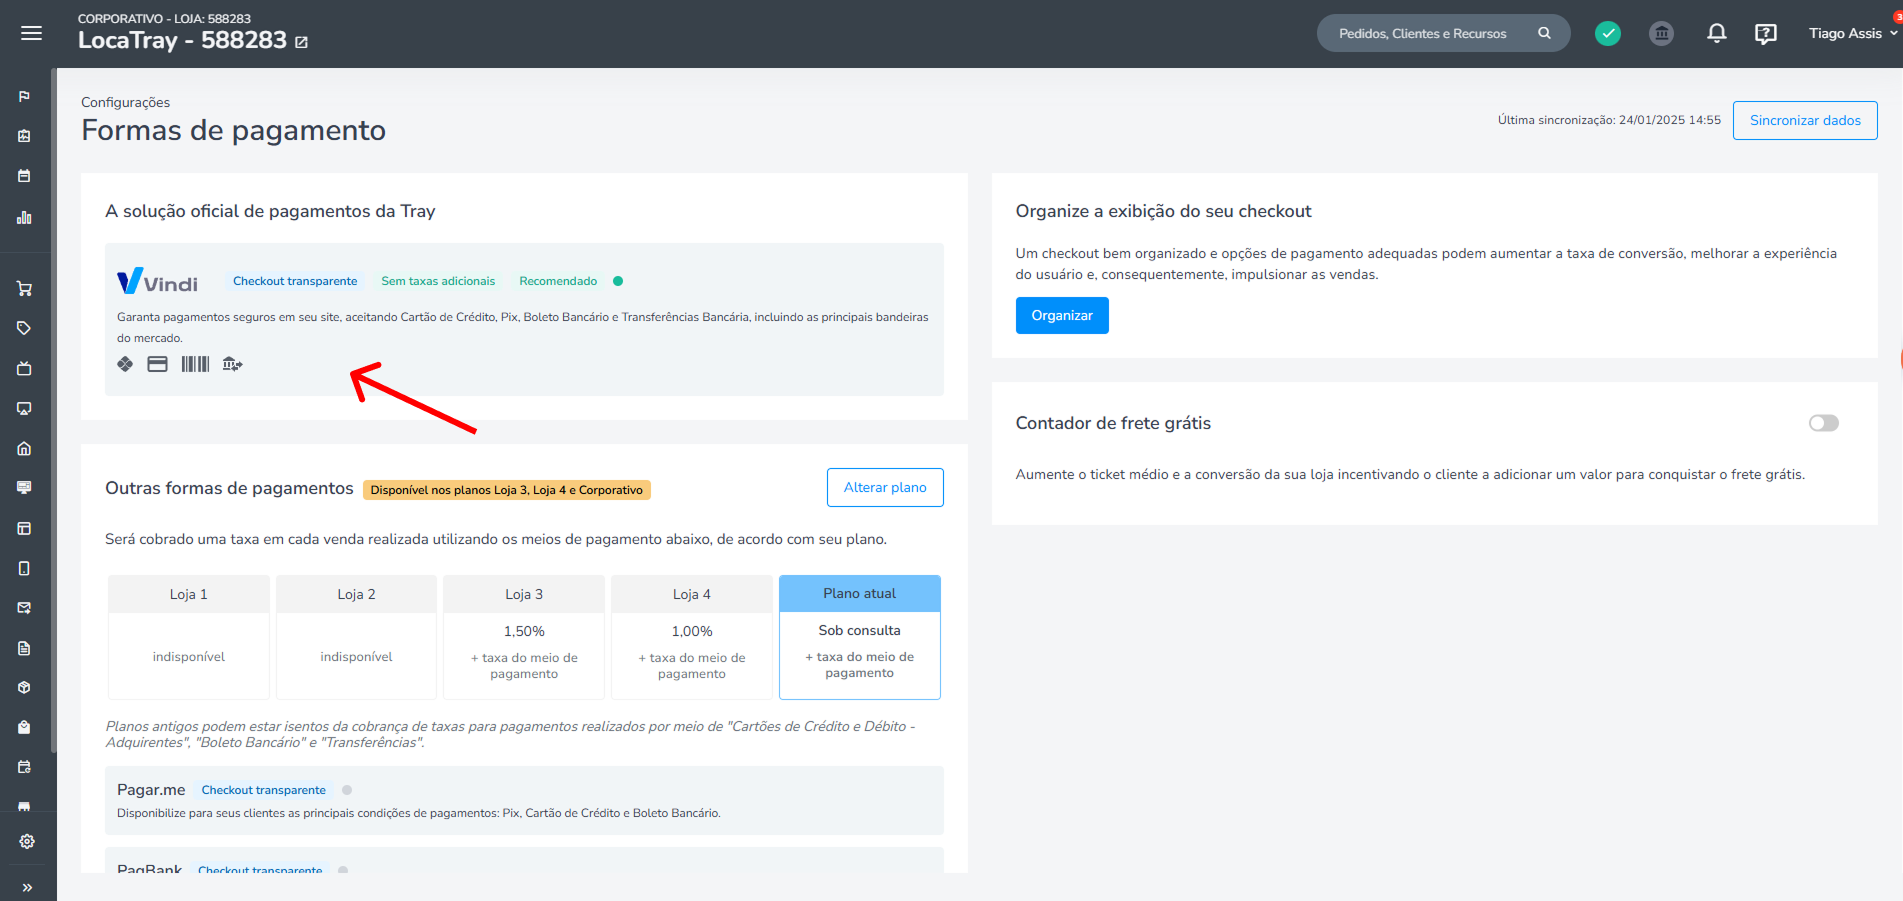Screen dimensions: 1903x901
Task: Open the settings gear icon in the sidebar
Action: pyautogui.click(x=27, y=841)
